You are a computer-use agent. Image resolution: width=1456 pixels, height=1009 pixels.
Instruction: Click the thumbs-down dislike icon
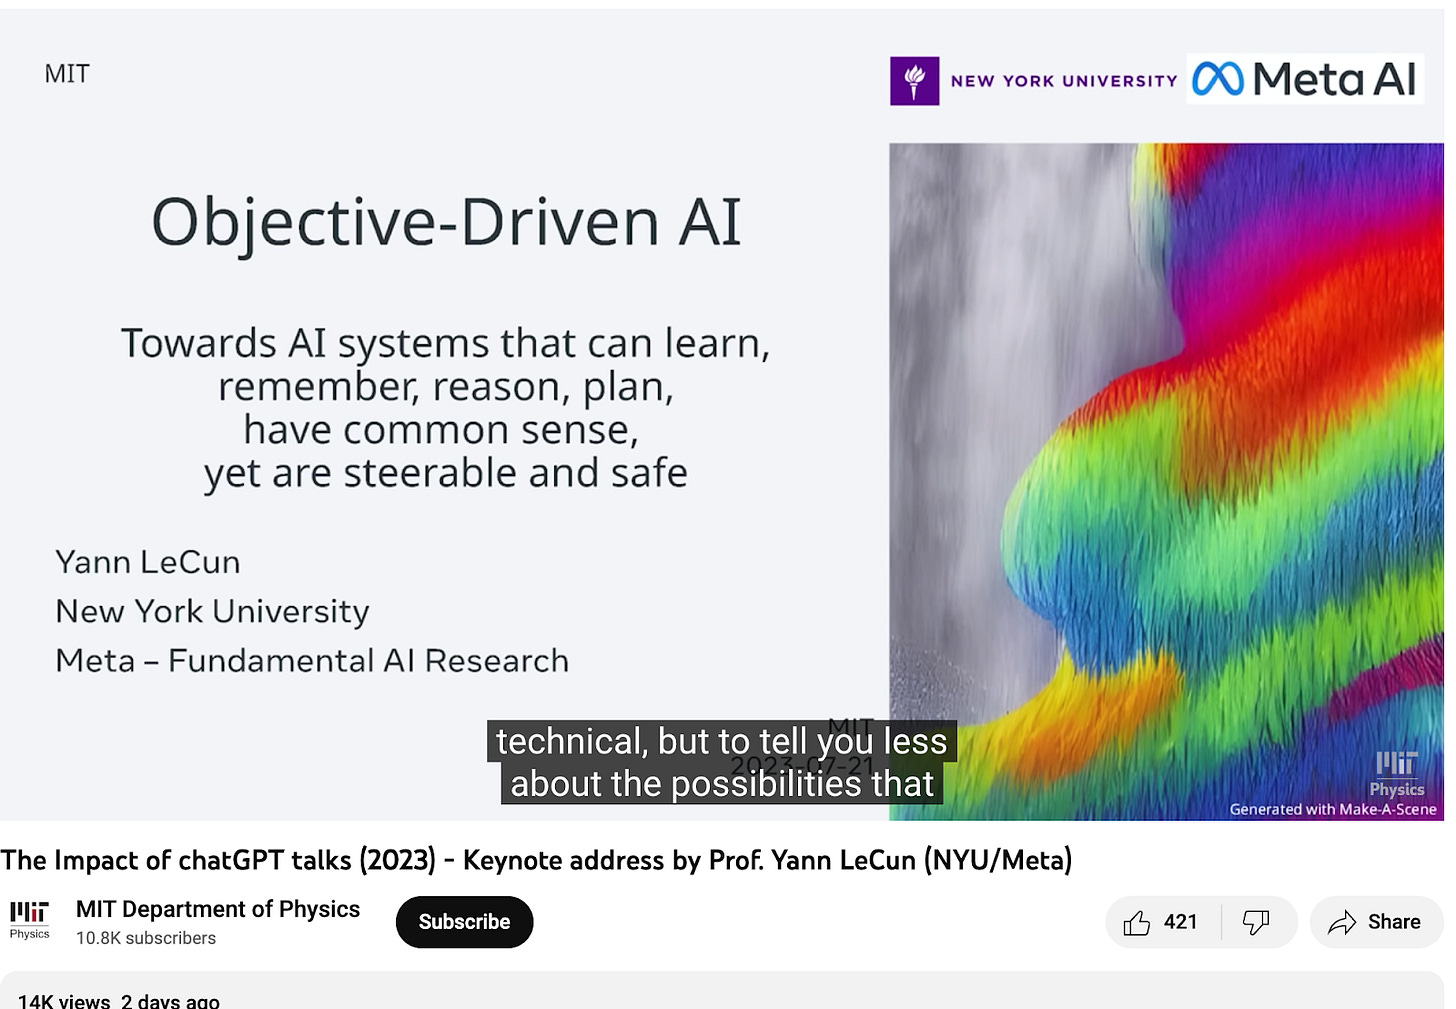pos(1256,922)
